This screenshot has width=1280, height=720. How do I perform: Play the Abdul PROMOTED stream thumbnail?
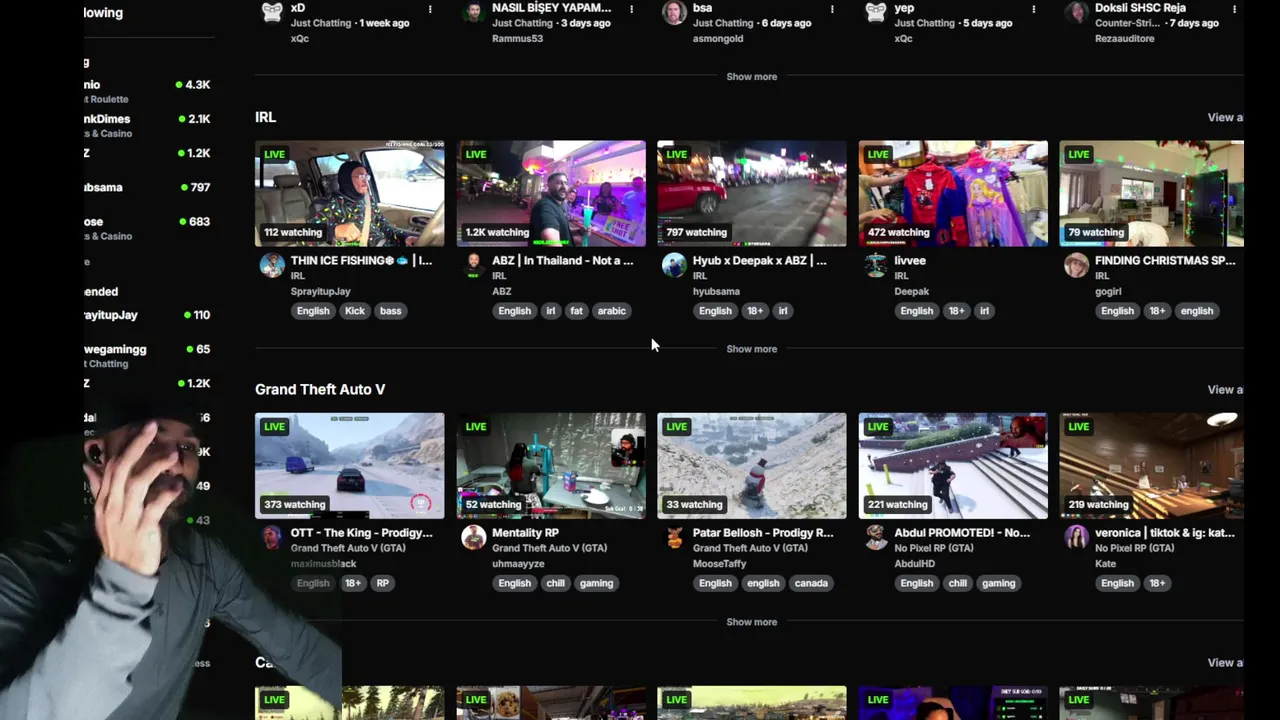[x=953, y=466]
